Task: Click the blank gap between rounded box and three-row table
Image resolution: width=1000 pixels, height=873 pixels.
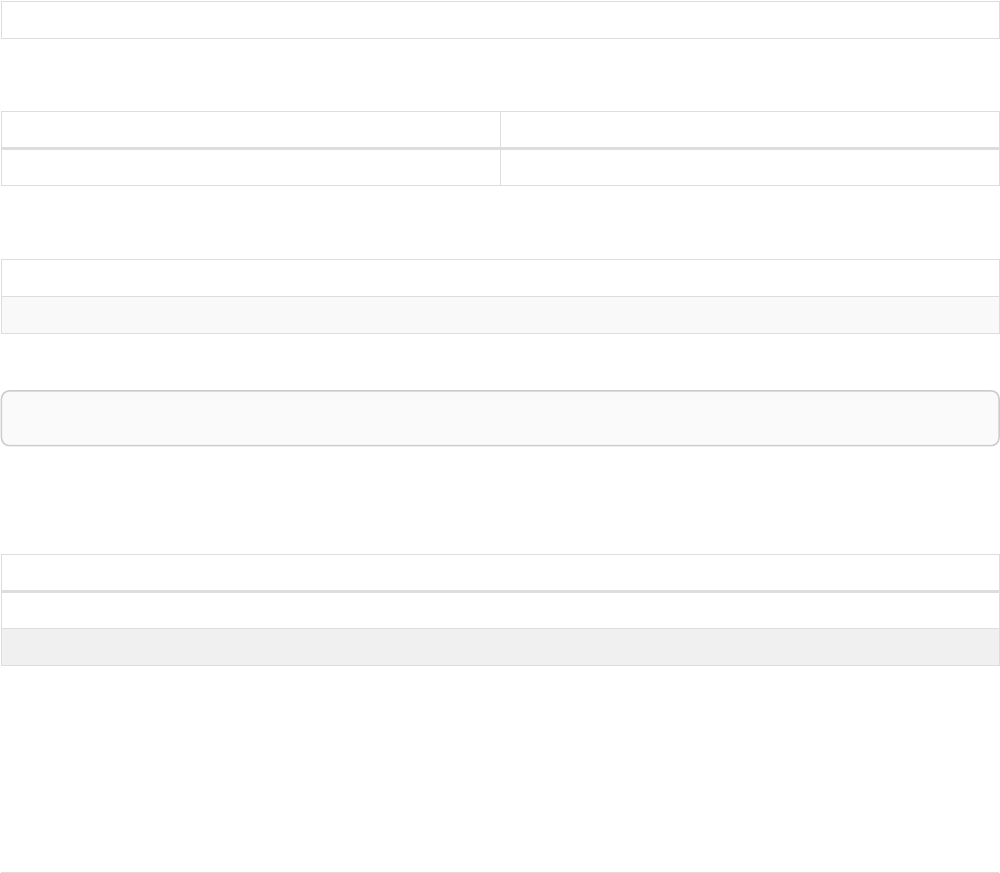Action: [500, 500]
